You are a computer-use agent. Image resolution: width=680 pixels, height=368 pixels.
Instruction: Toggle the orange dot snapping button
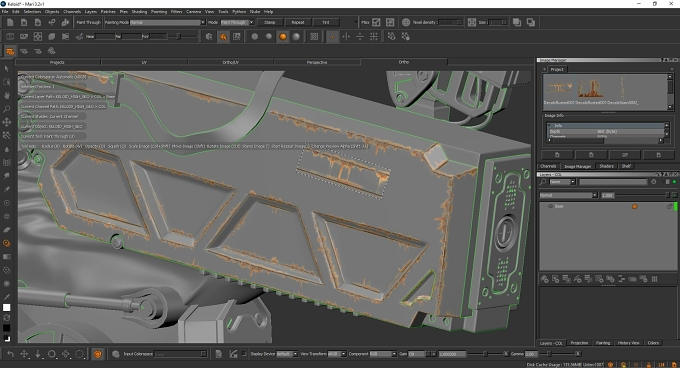(332, 37)
